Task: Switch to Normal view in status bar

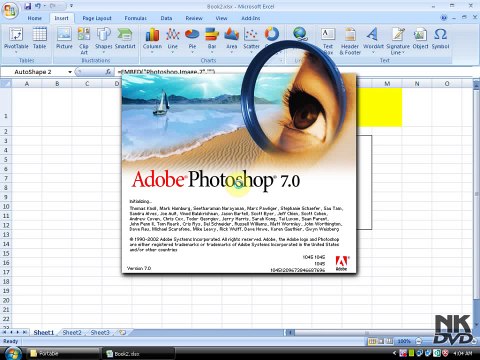Action: point(372,341)
